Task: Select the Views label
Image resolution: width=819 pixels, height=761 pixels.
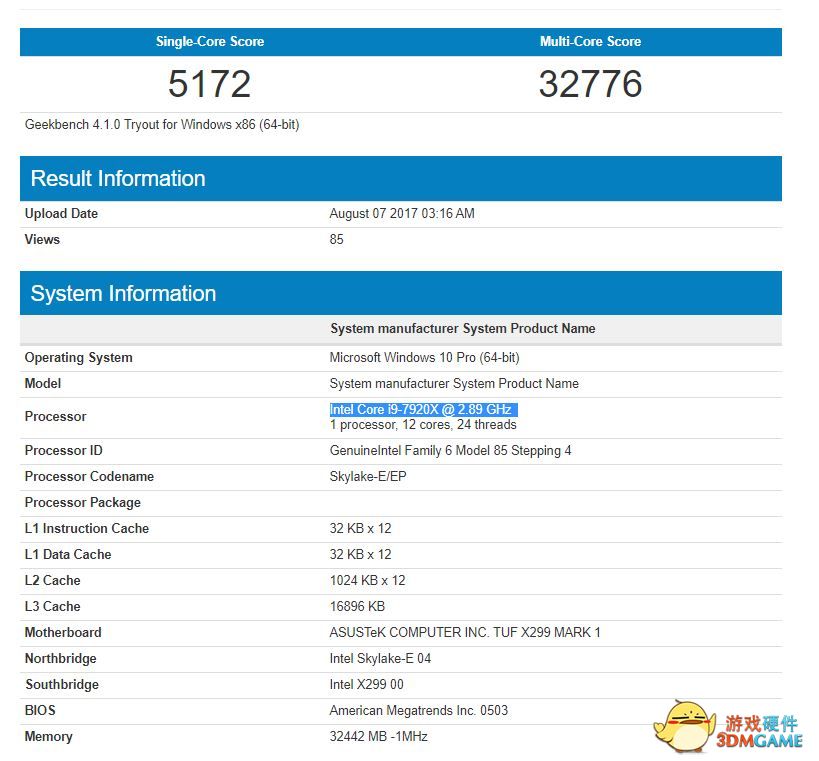Action: 42,240
